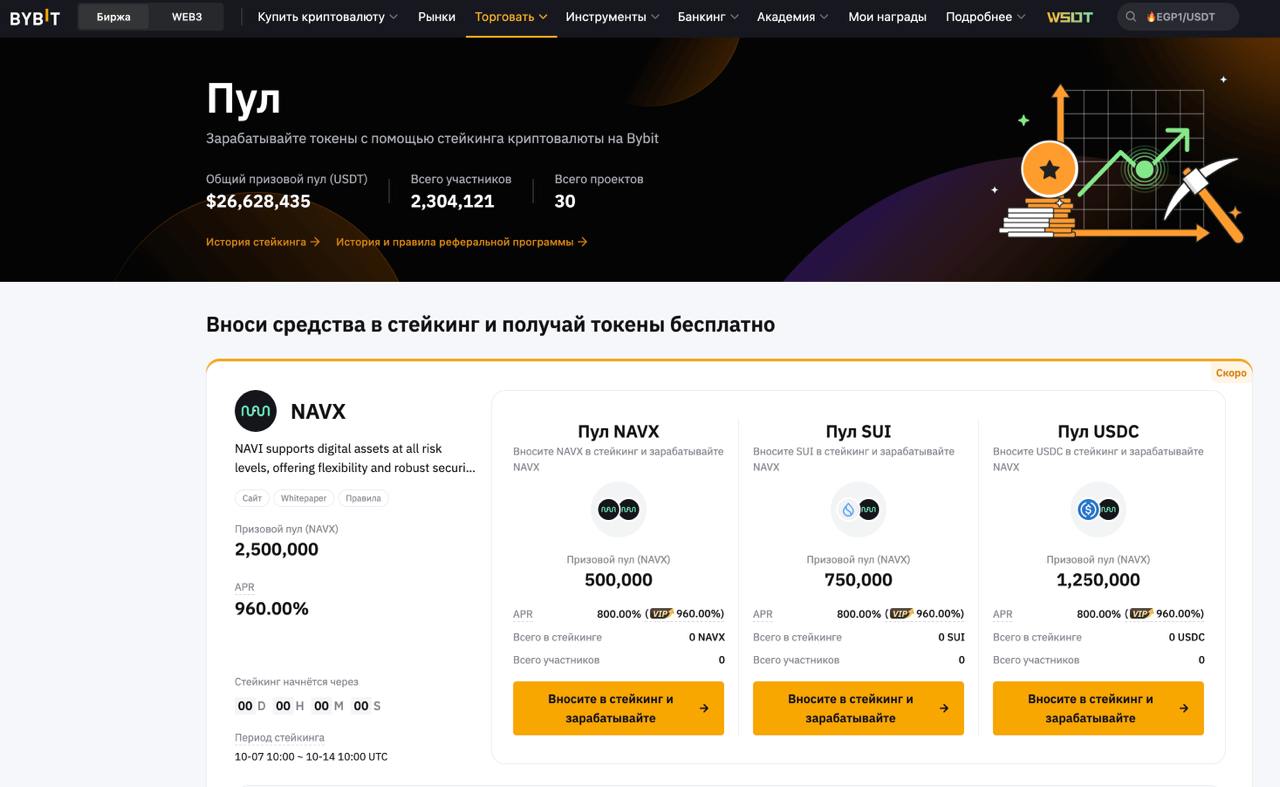Click the WSOT logo in navigation

1069,17
